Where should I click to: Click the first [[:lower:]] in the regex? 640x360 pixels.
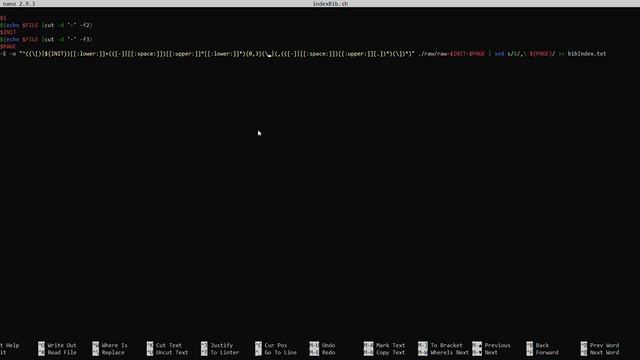(x=87, y=54)
